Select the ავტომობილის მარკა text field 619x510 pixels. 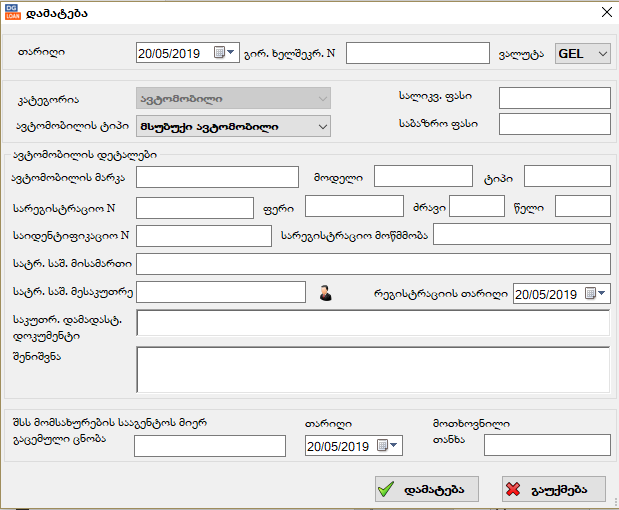click(217, 177)
